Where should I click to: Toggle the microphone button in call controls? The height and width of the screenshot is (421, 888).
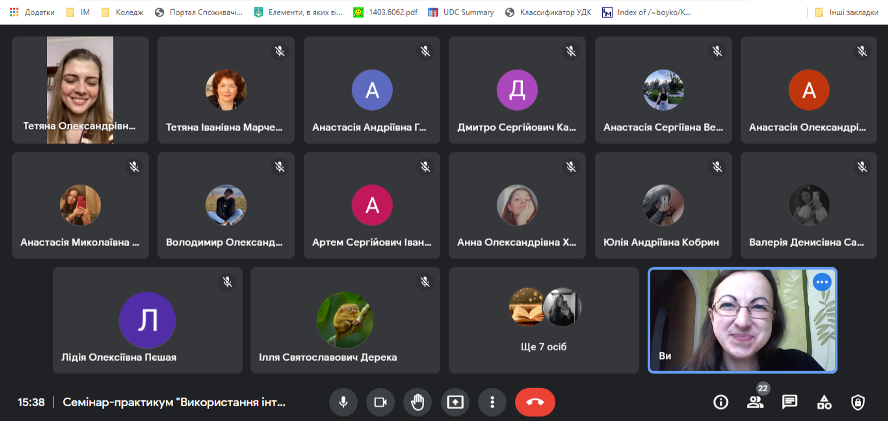click(x=343, y=402)
